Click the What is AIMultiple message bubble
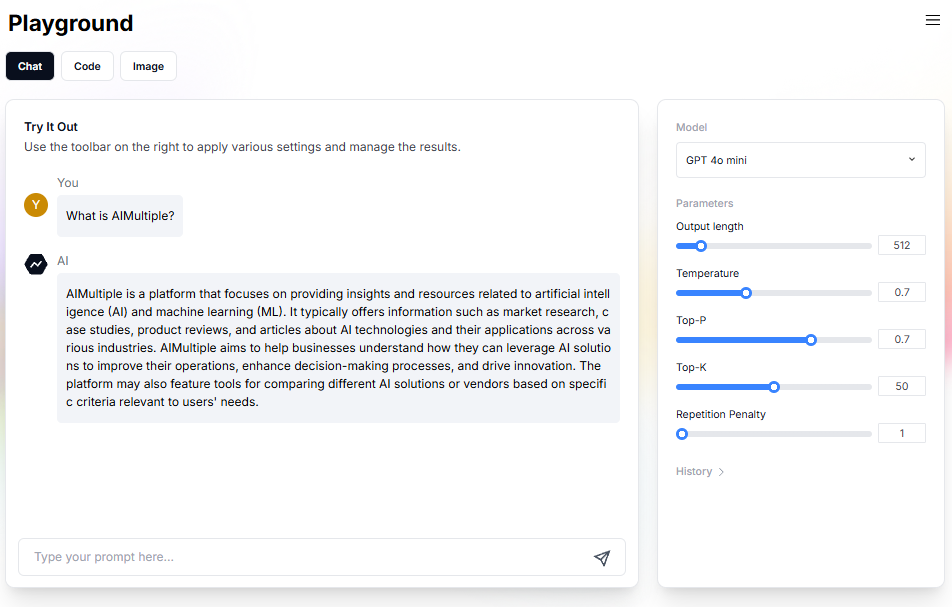Viewport: 952px width, 607px height. click(120, 216)
